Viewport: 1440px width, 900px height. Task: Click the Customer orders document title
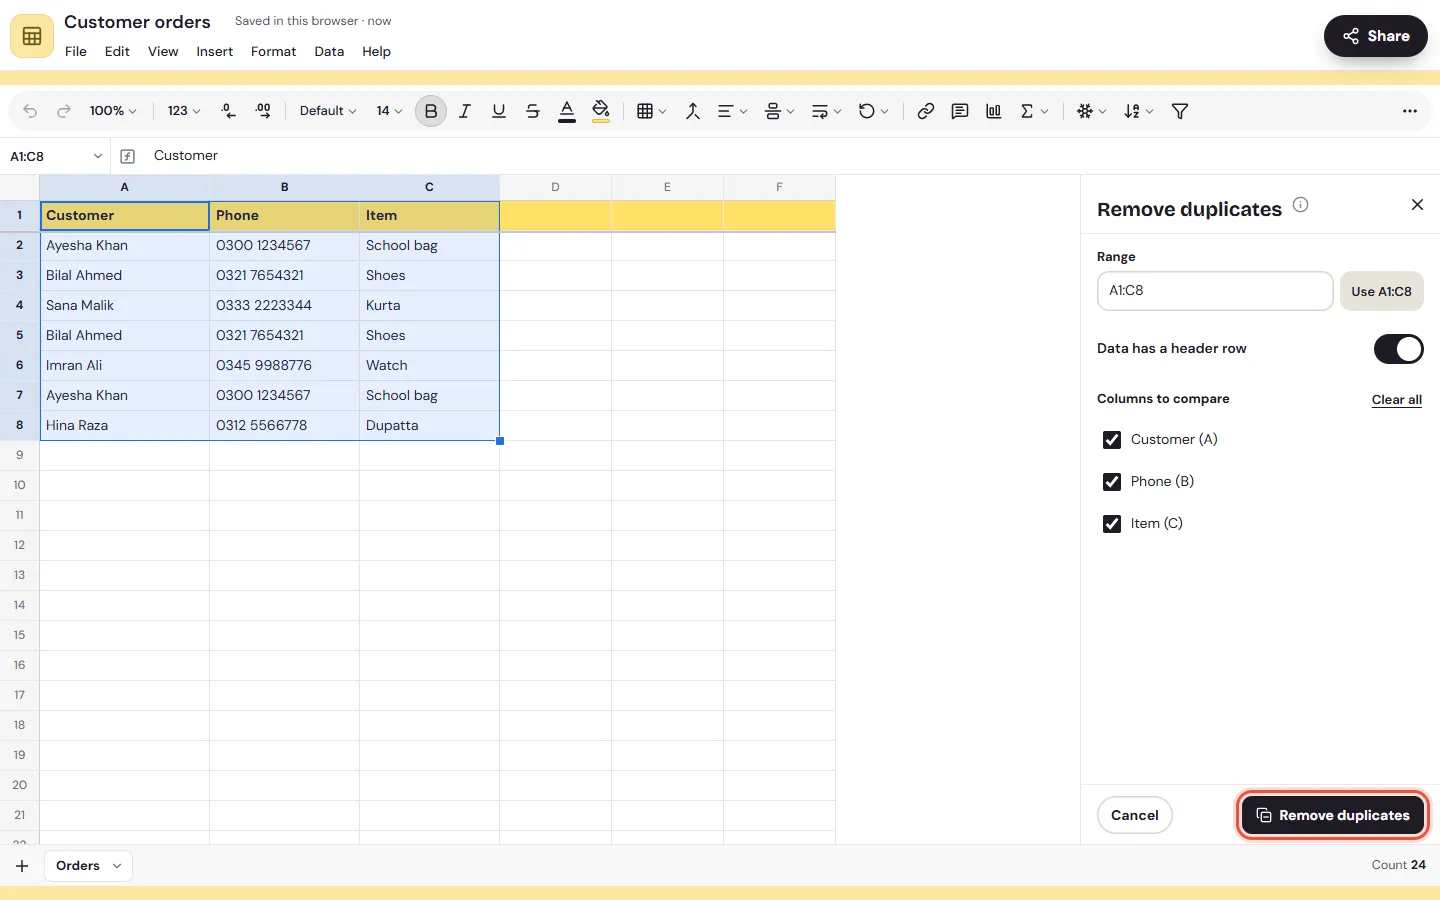(137, 22)
